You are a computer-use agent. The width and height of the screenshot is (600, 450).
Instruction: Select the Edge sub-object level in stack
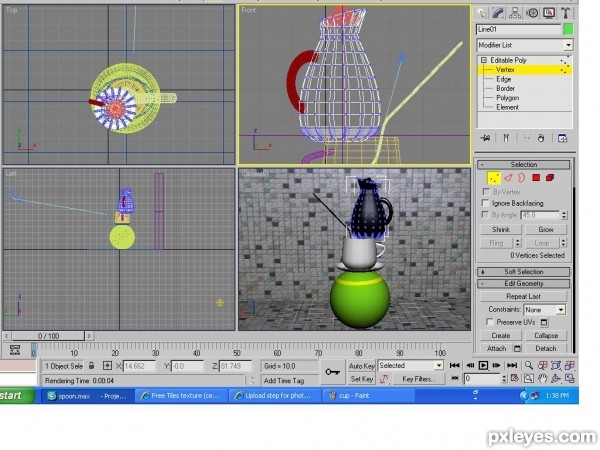(504, 79)
